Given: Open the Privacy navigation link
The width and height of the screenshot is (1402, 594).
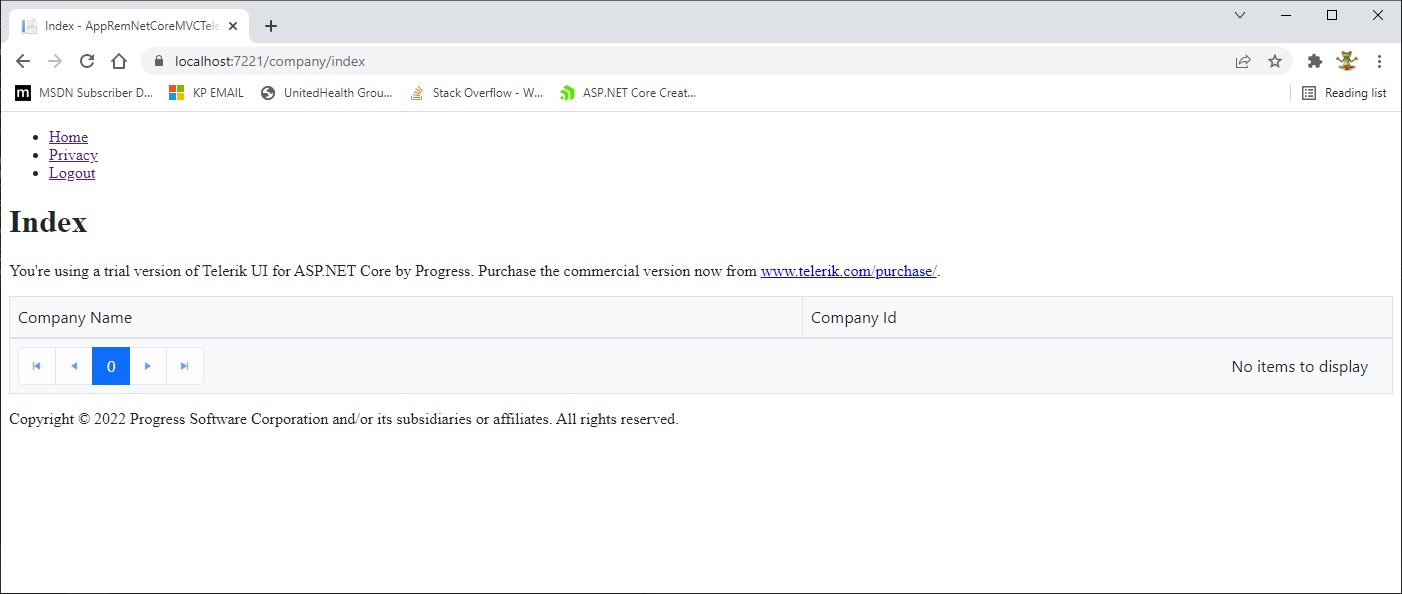Looking at the screenshot, I should point(73,155).
